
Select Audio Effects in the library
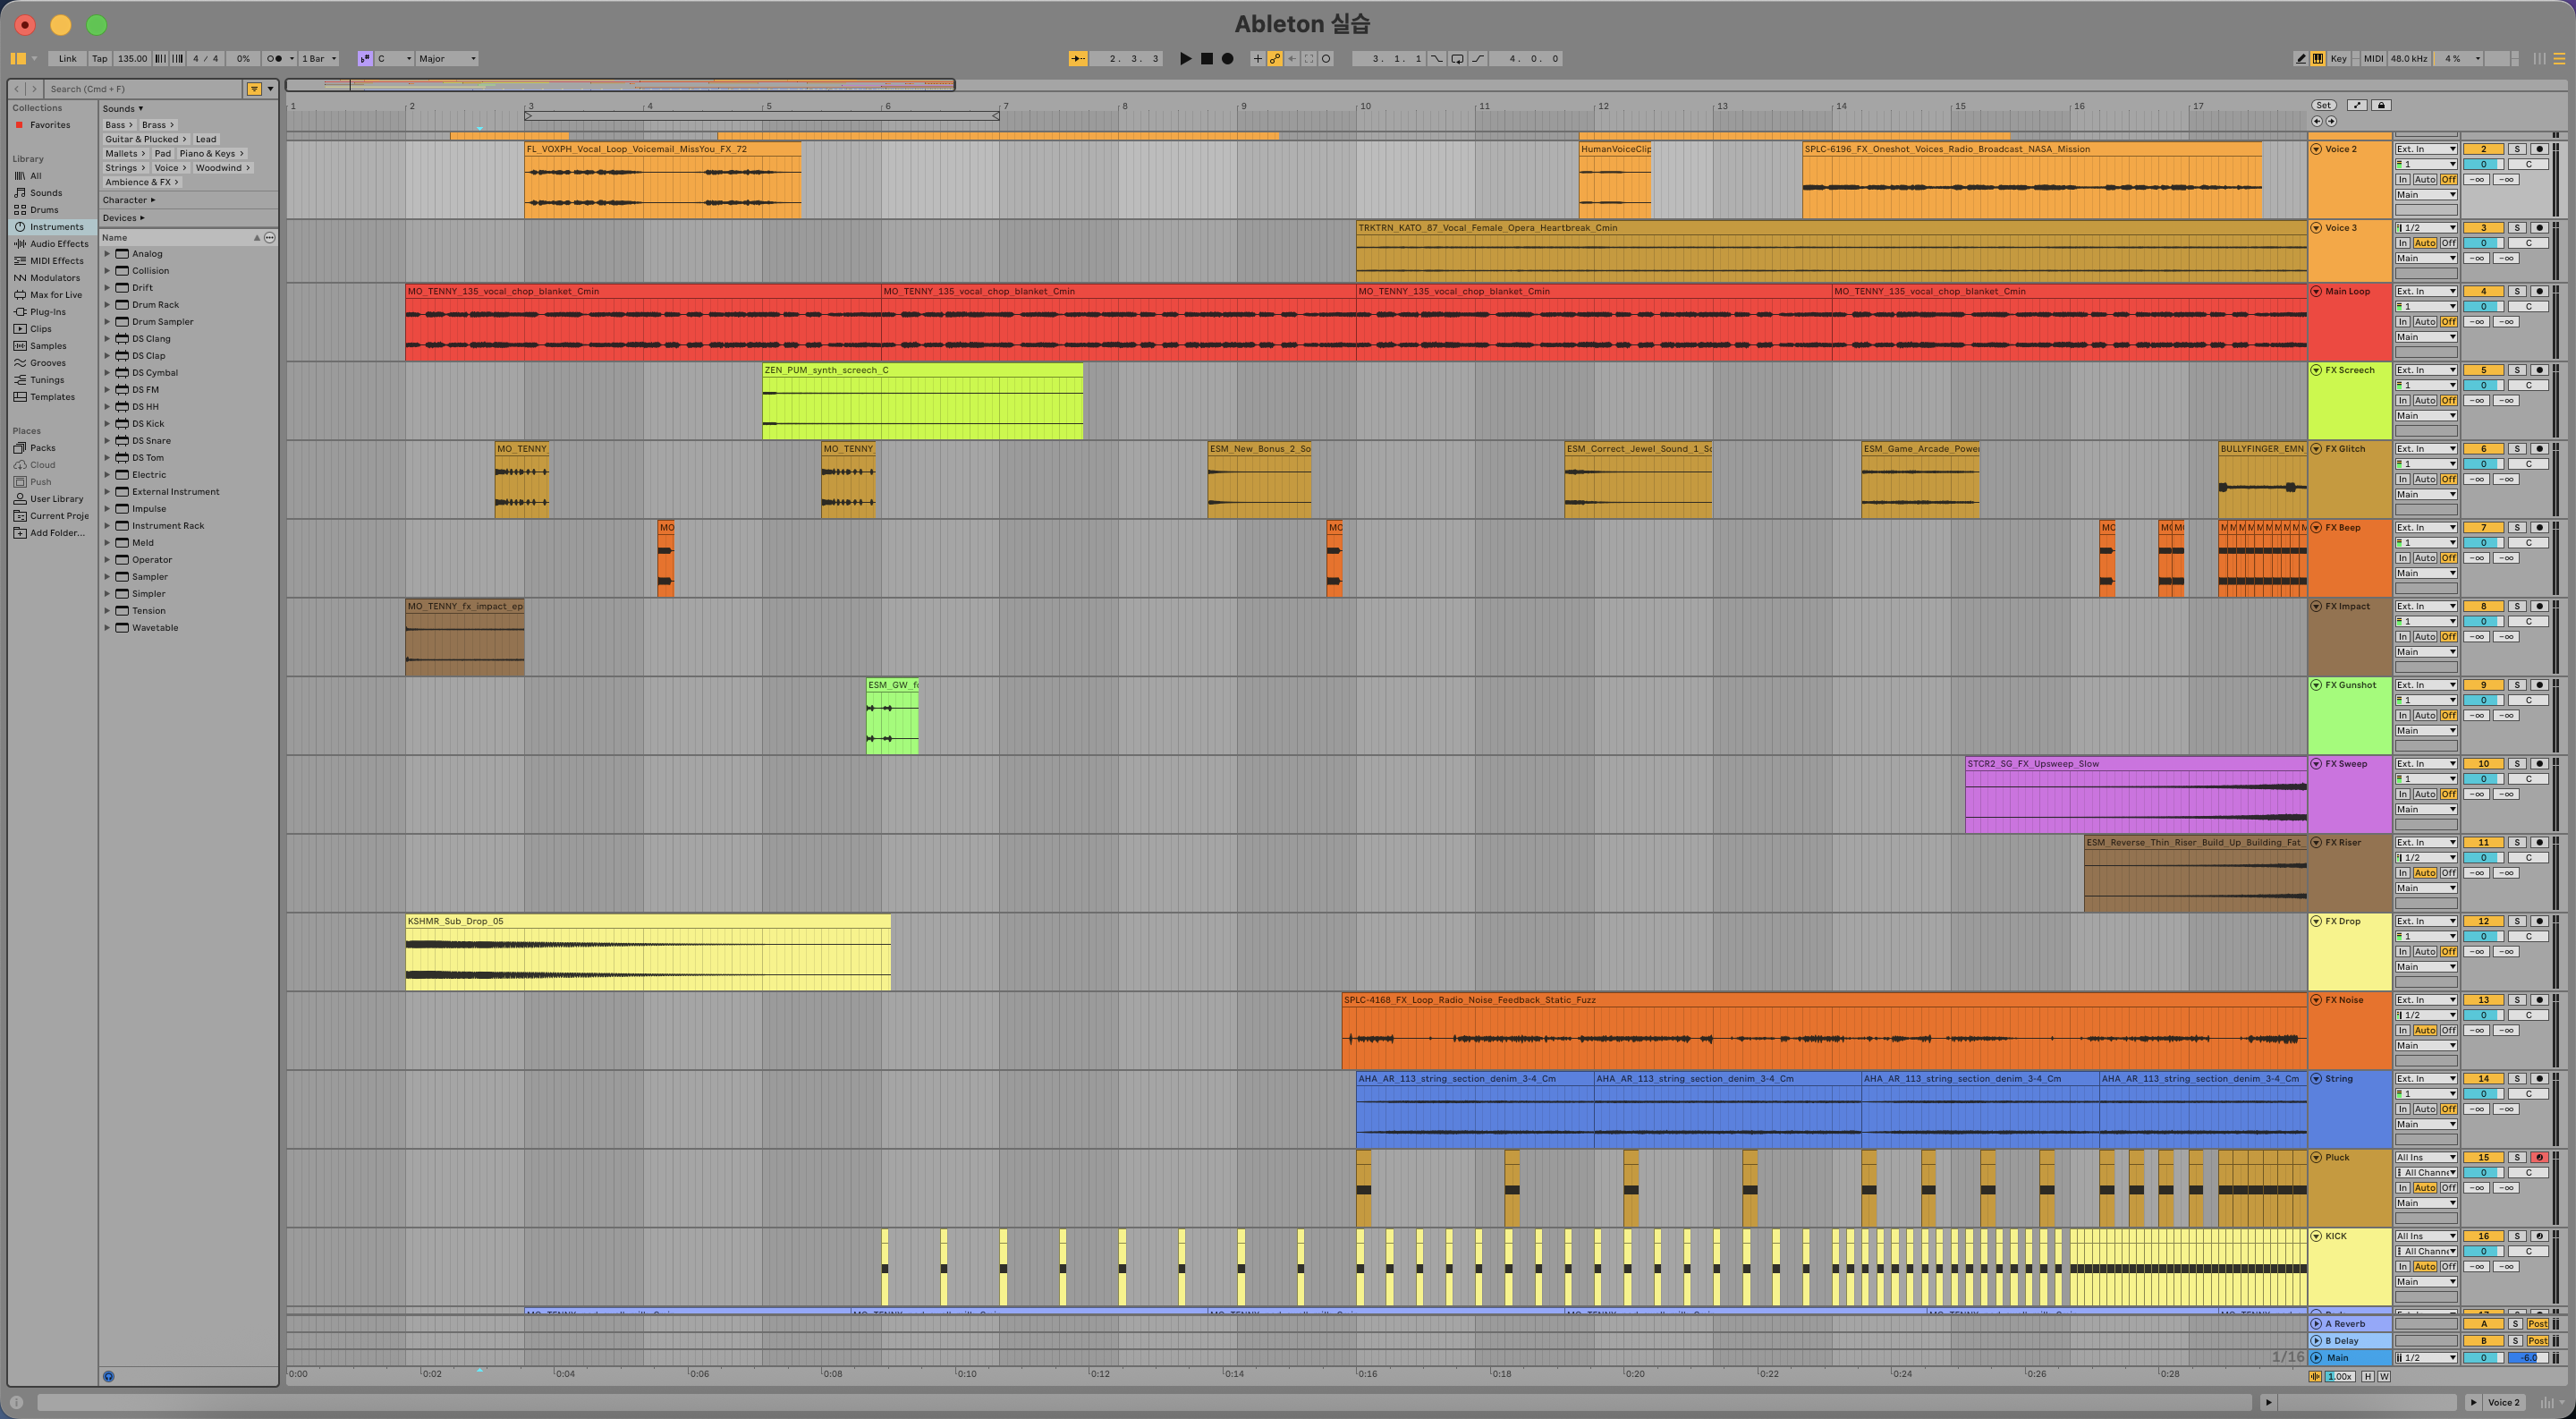(x=59, y=244)
